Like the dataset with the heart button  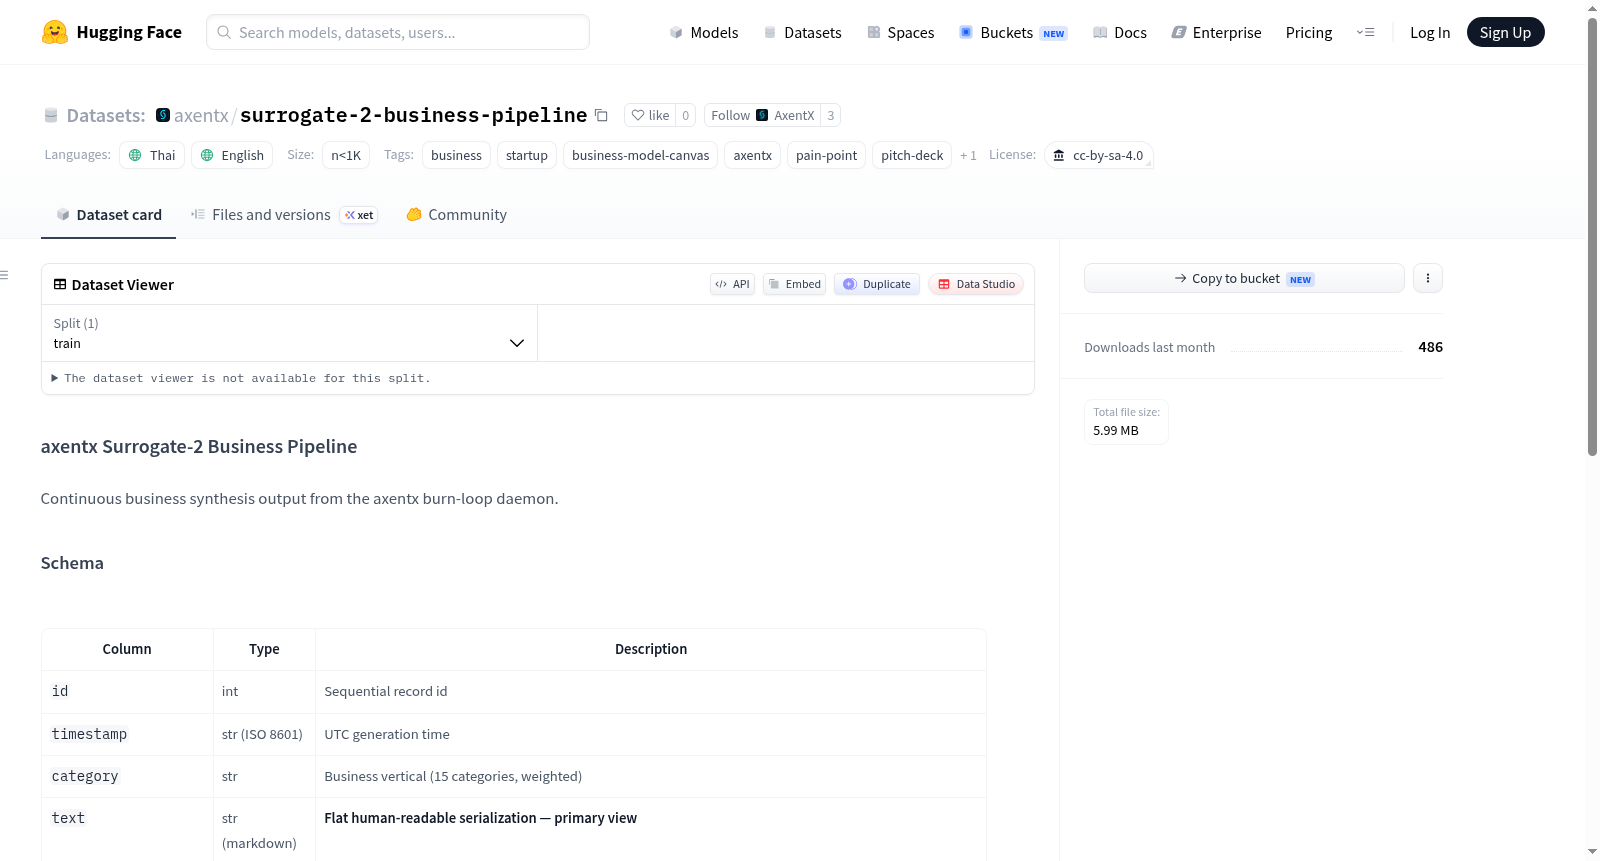point(650,115)
